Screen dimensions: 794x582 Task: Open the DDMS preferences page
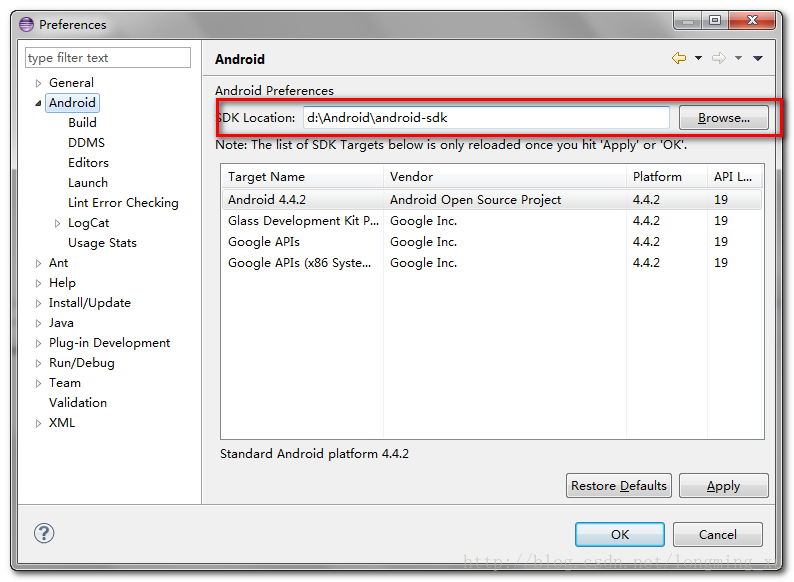tap(86, 143)
